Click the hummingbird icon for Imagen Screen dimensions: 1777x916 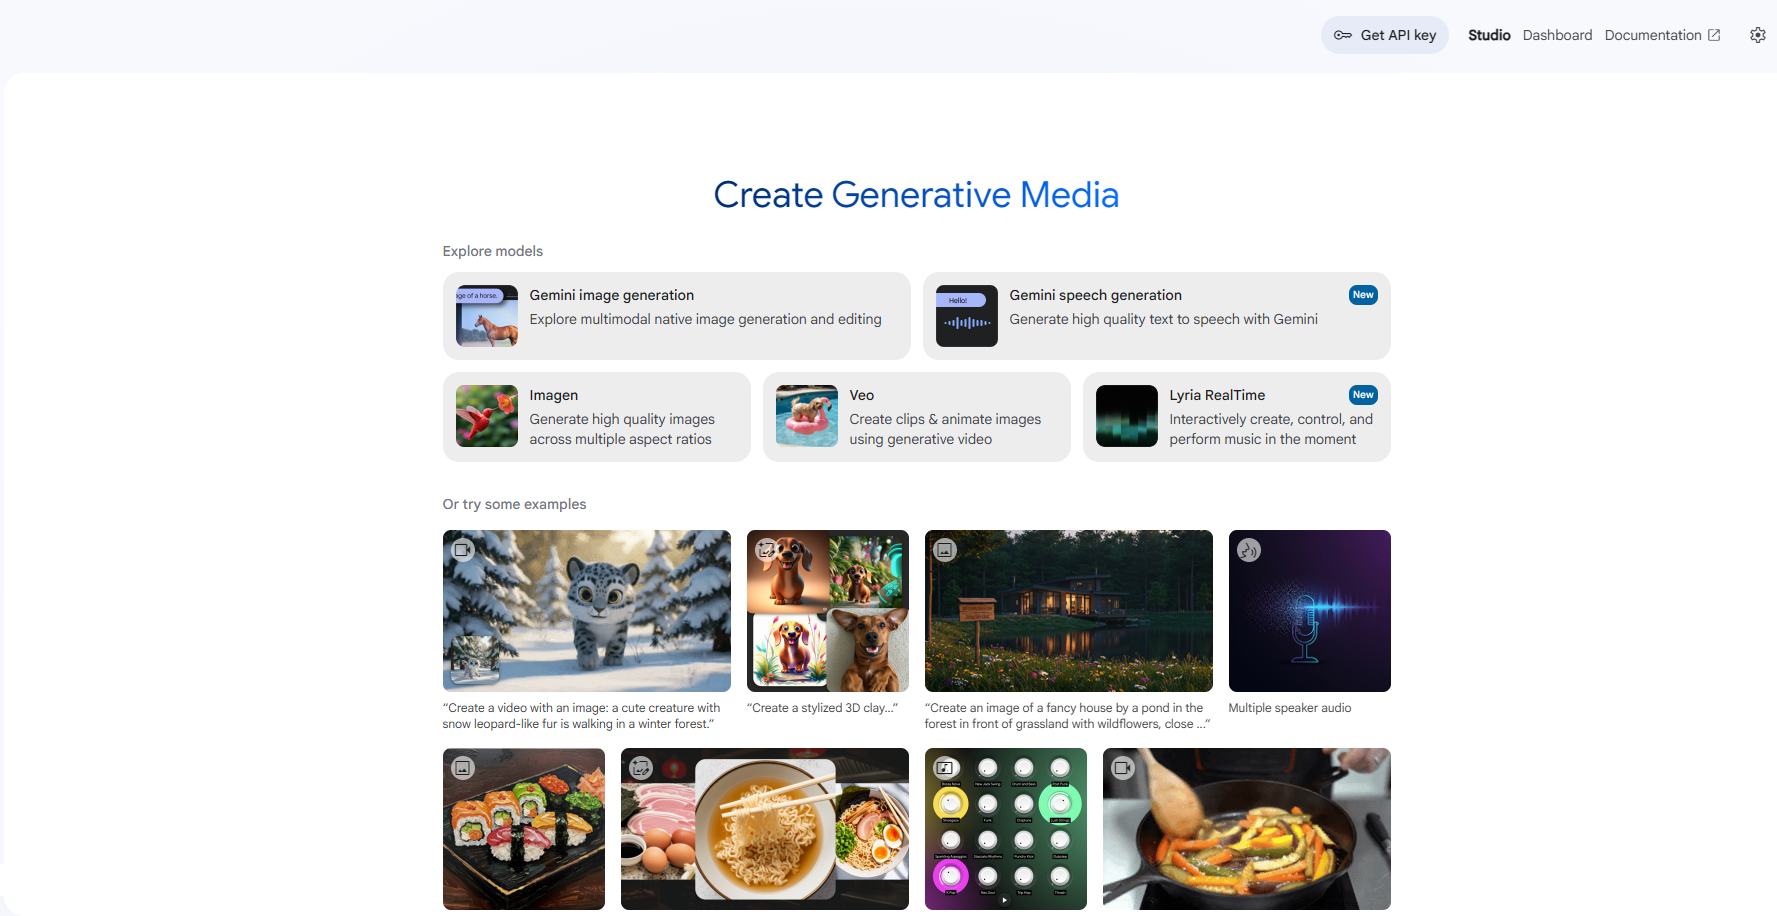coord(487,416)
